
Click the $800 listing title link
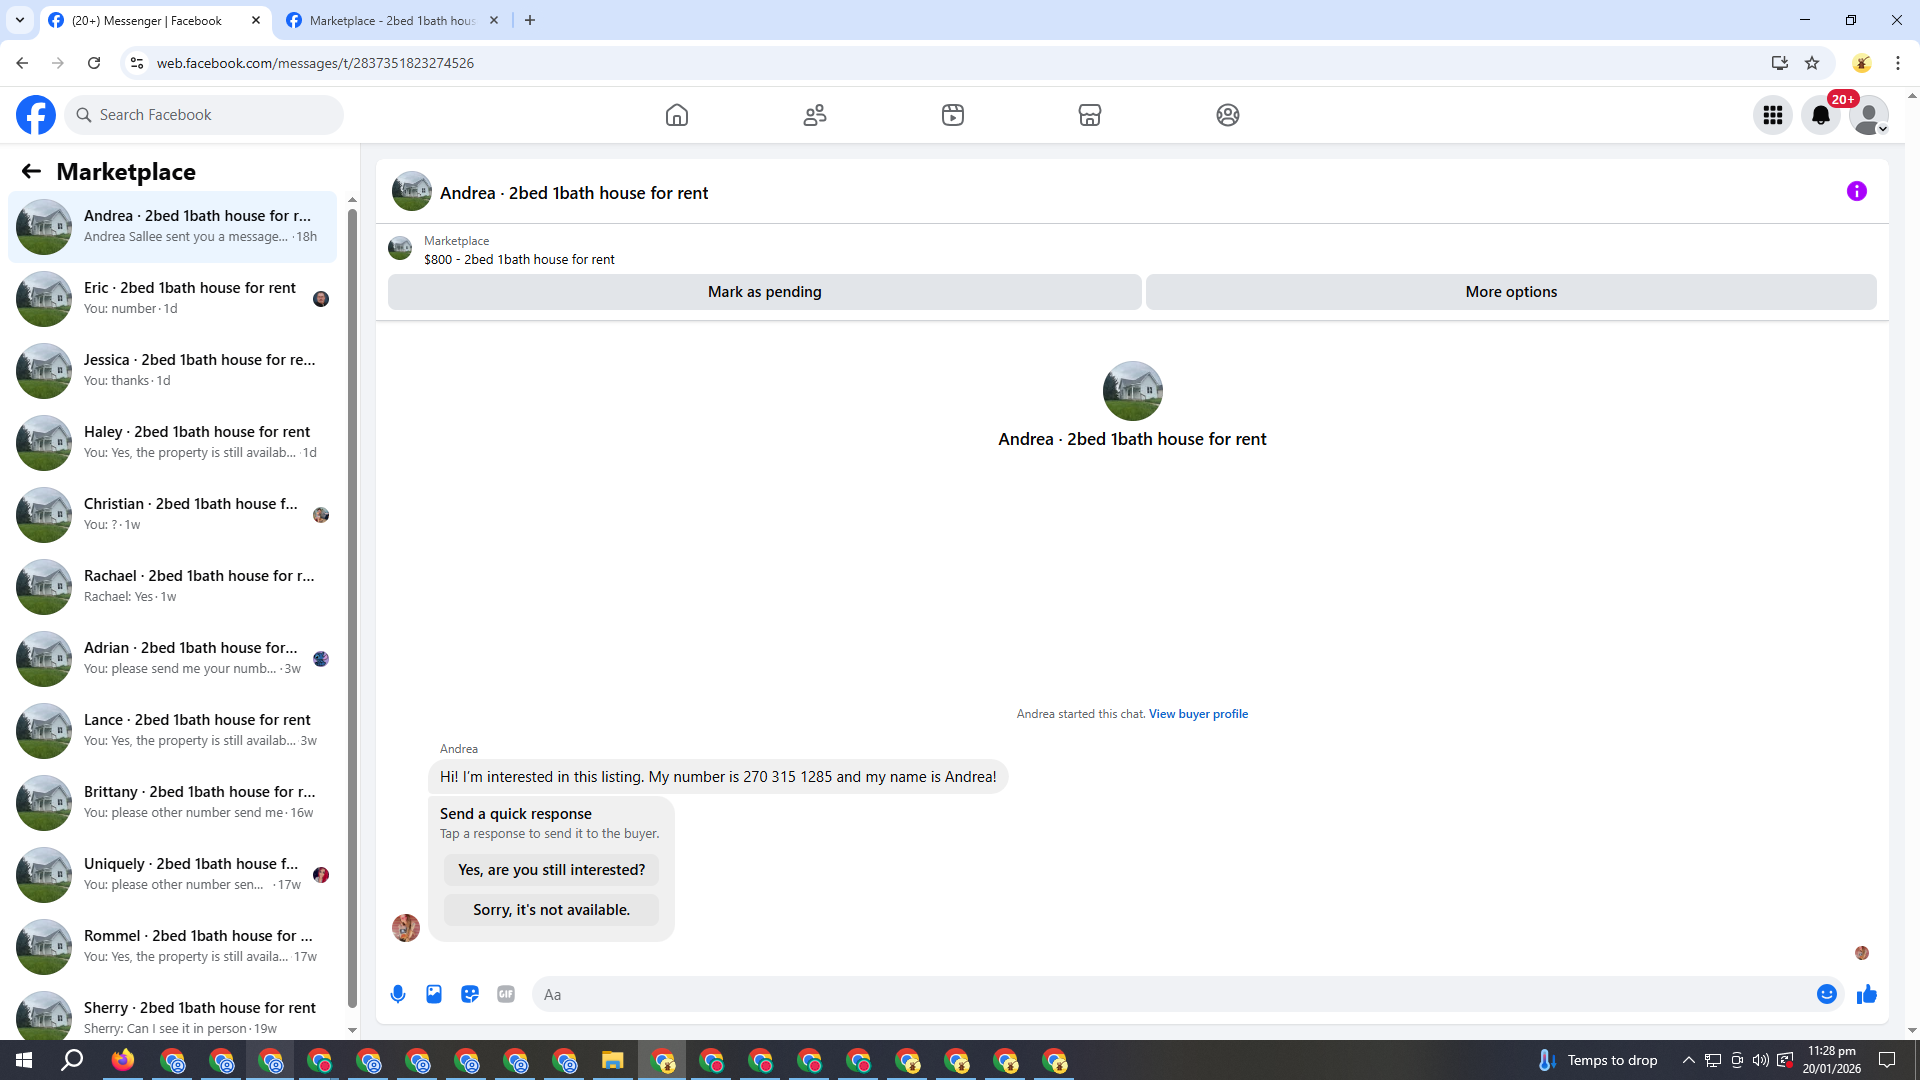pos(519,260)
